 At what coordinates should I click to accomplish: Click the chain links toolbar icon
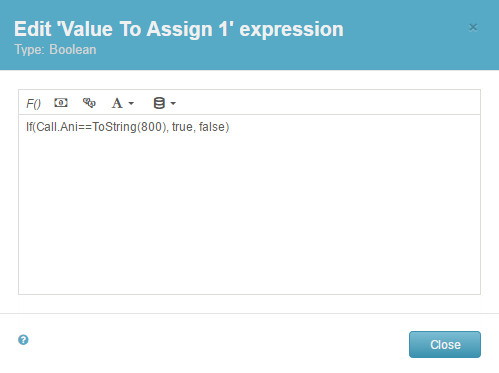(x=89, y=103)
